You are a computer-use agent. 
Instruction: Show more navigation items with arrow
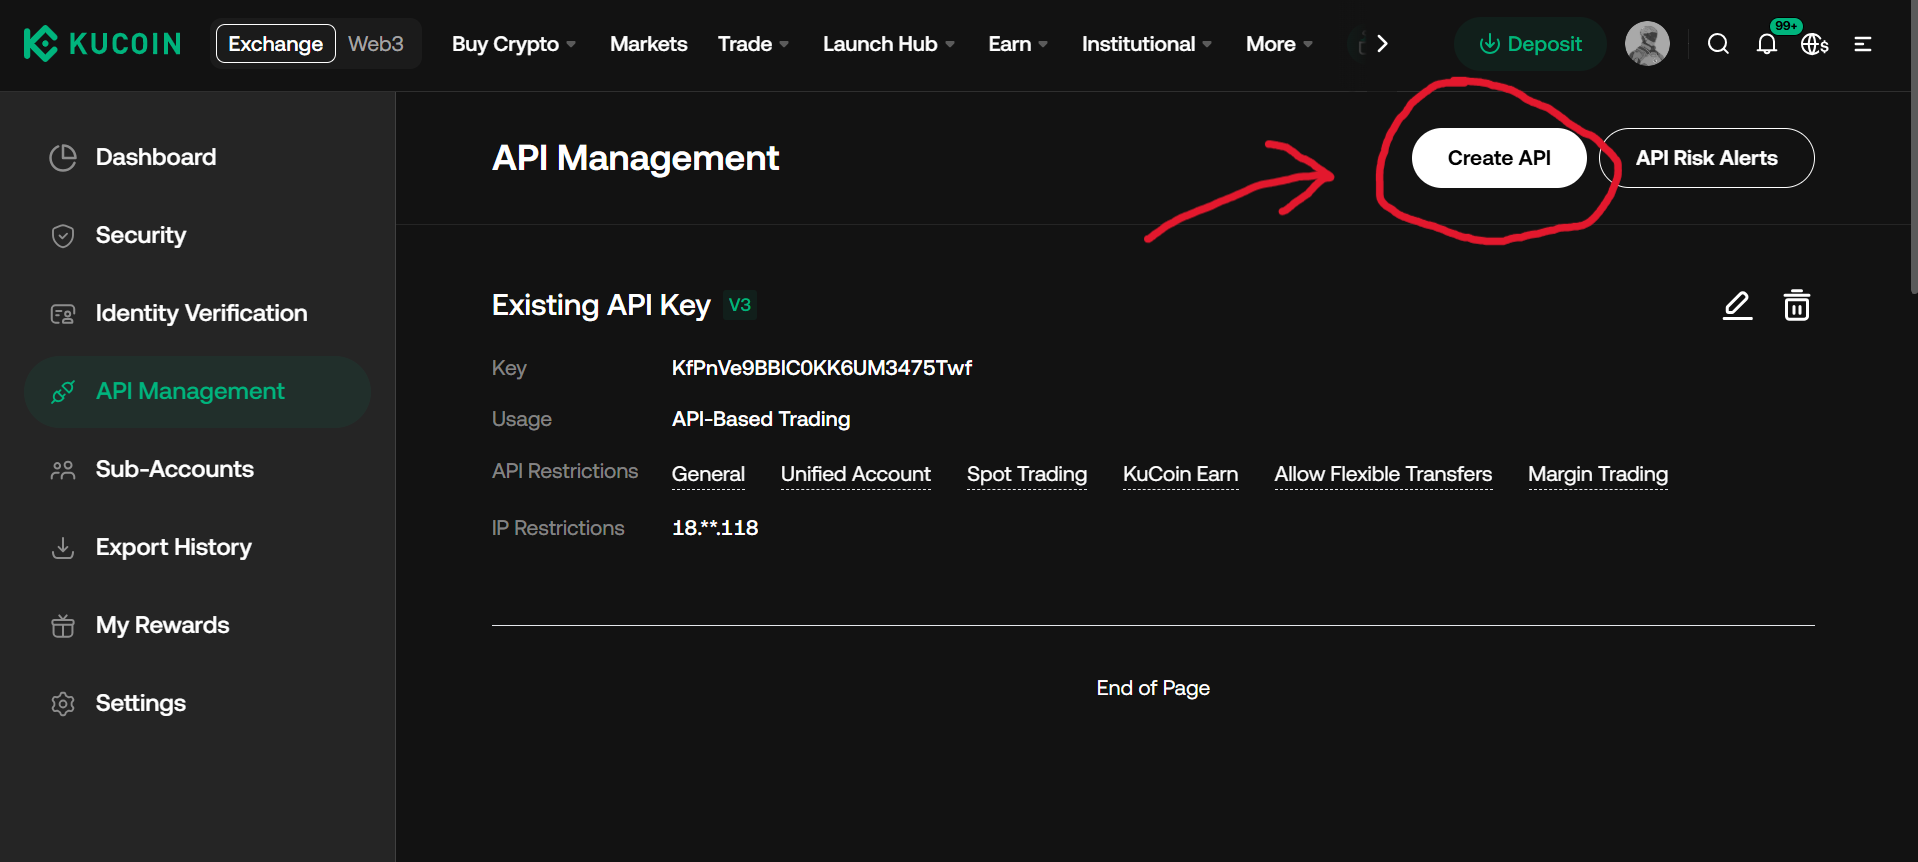pos(1382,44)
